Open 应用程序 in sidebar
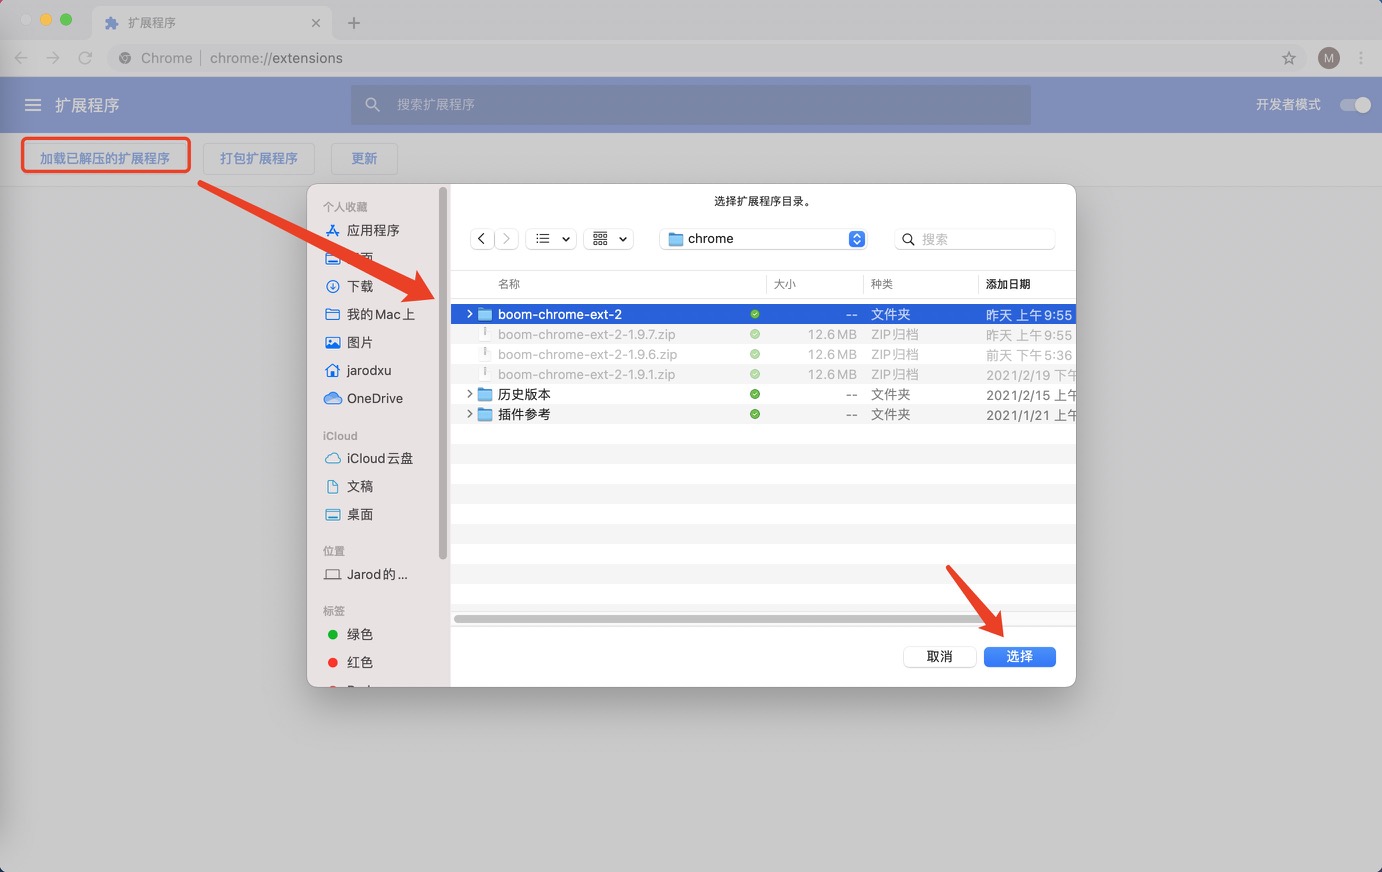Viewport: 1382px width, 872px height. pyautogui.click(x=363, y=230)
